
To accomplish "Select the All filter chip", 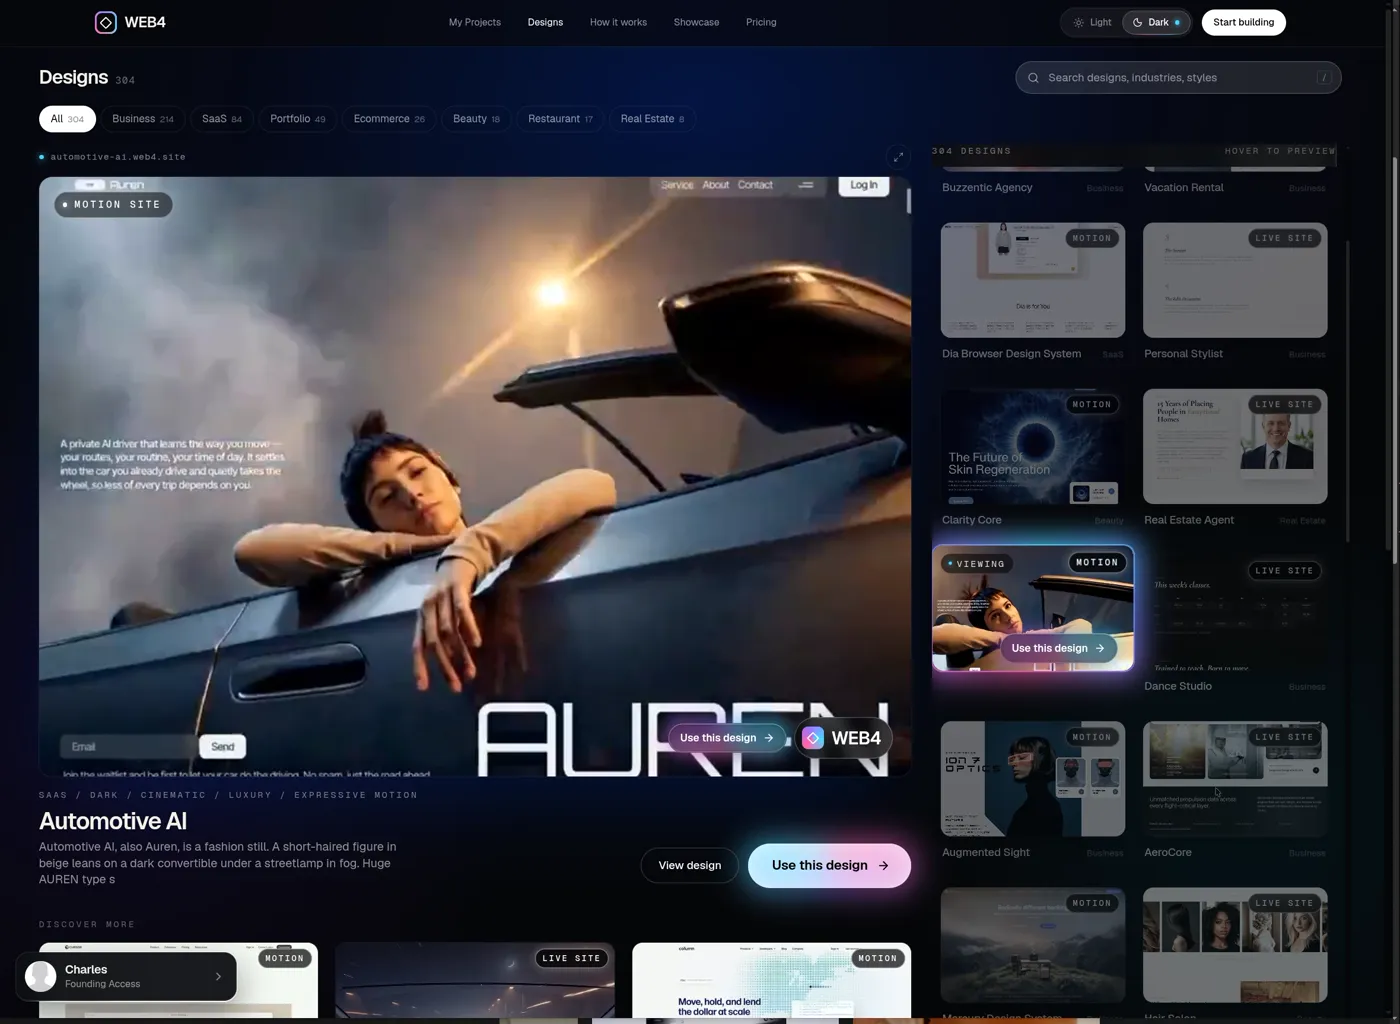I will pyautogui.click(x=67, y=119).
